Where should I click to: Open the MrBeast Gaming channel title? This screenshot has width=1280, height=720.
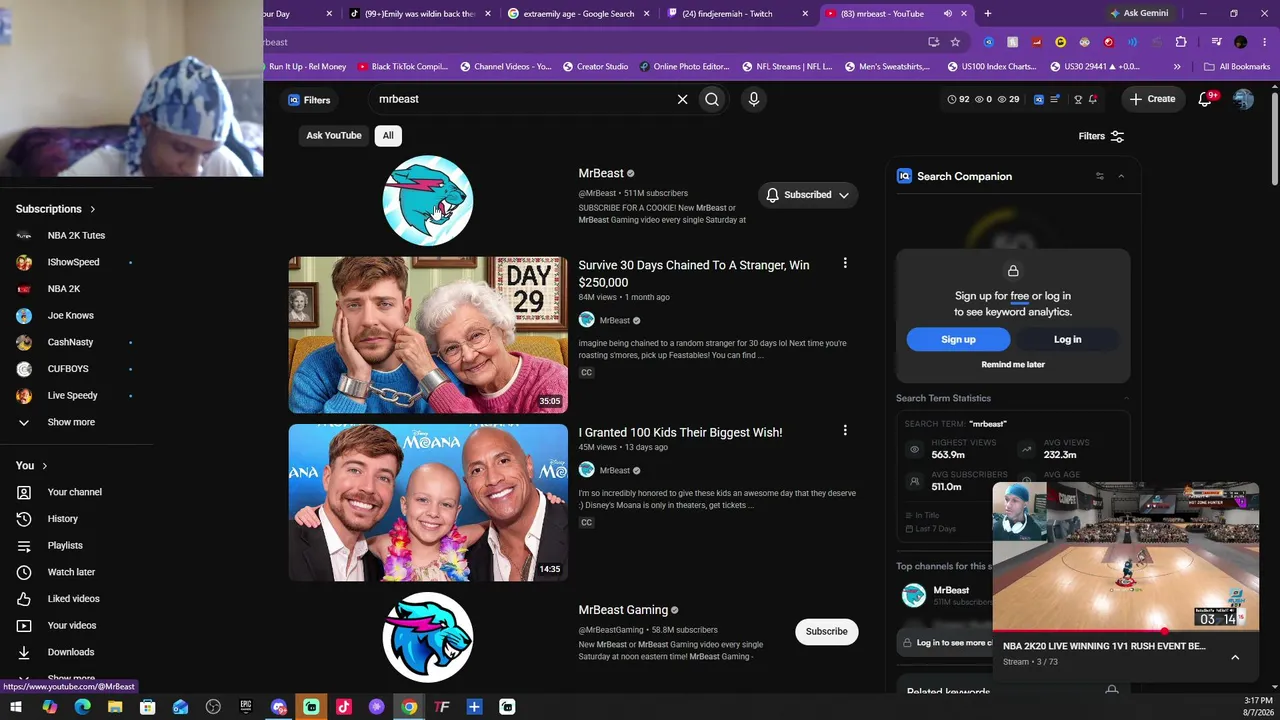point(623,610)
